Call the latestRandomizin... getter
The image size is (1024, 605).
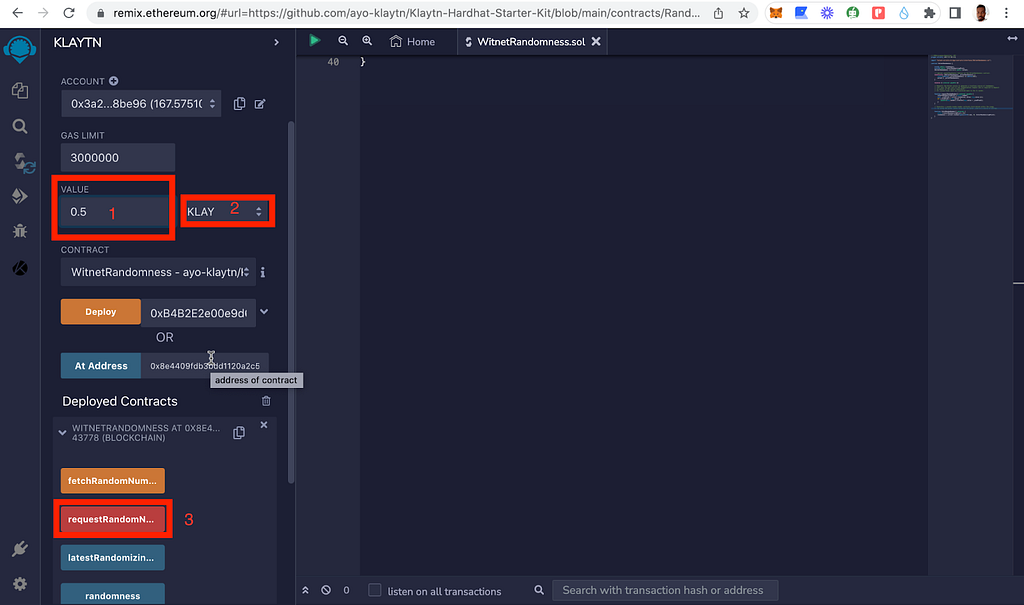[112, 557]
